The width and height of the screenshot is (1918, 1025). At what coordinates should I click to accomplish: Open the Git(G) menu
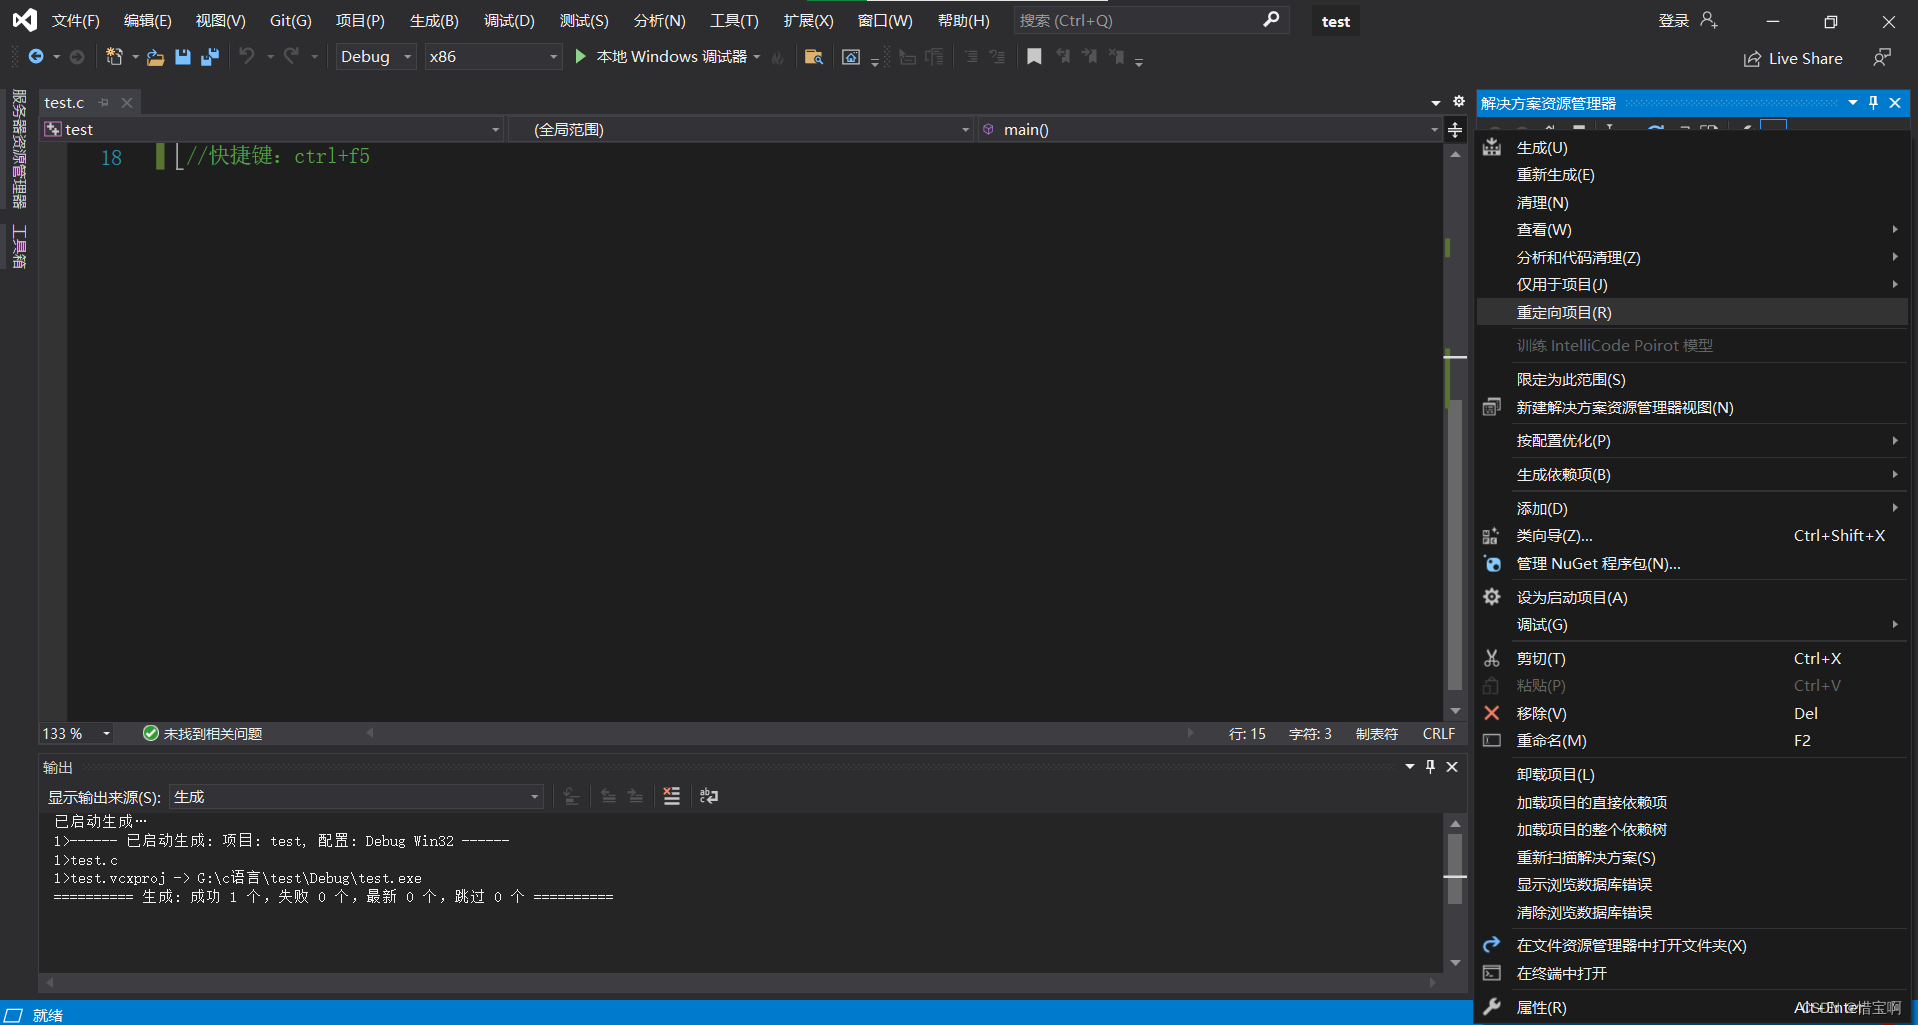pyautogui.click(x=291, y=21)
